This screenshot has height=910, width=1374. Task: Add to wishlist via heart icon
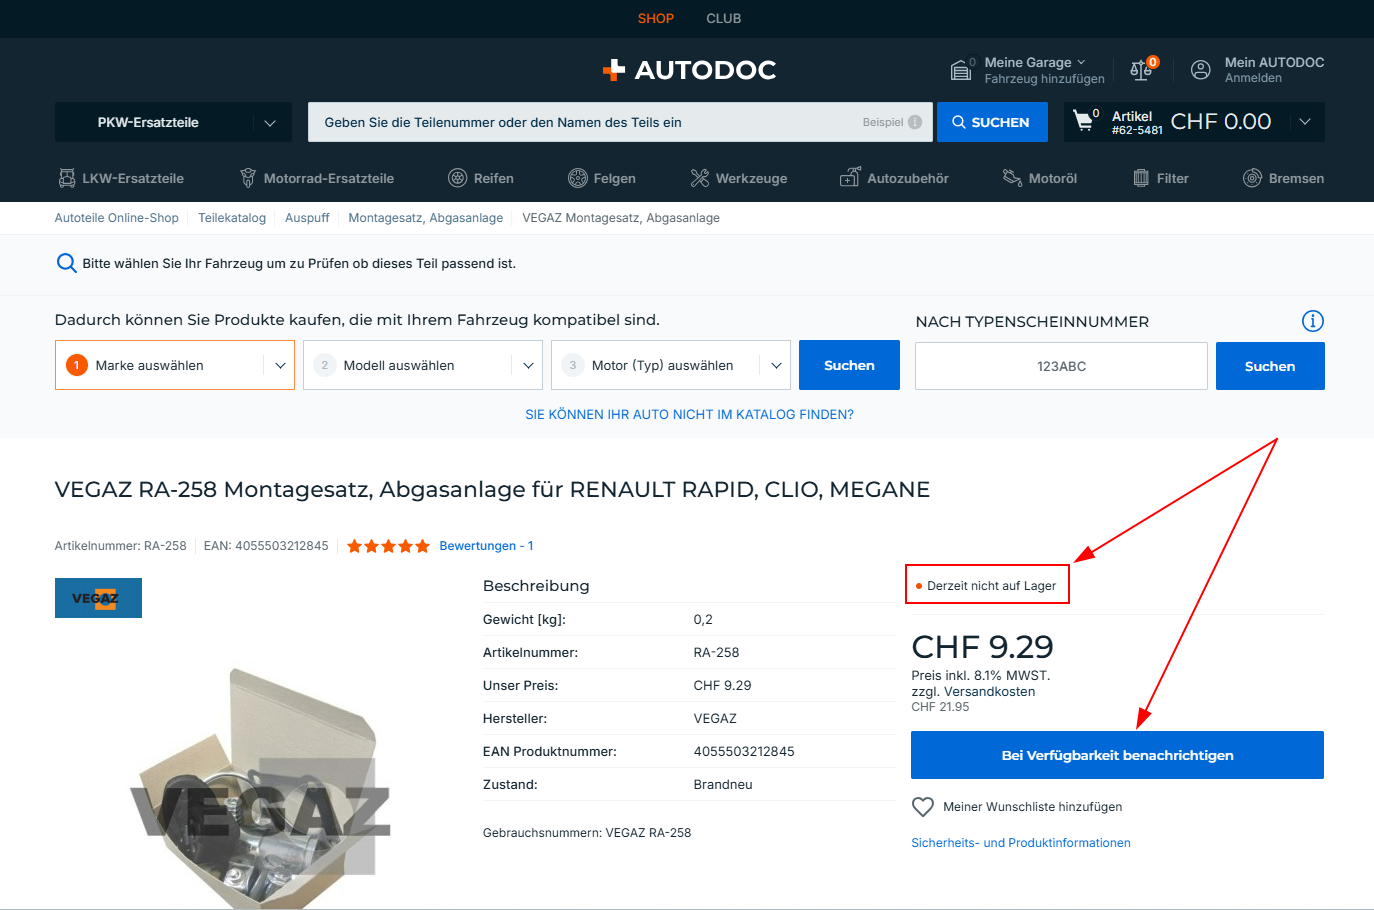point(923,807)
